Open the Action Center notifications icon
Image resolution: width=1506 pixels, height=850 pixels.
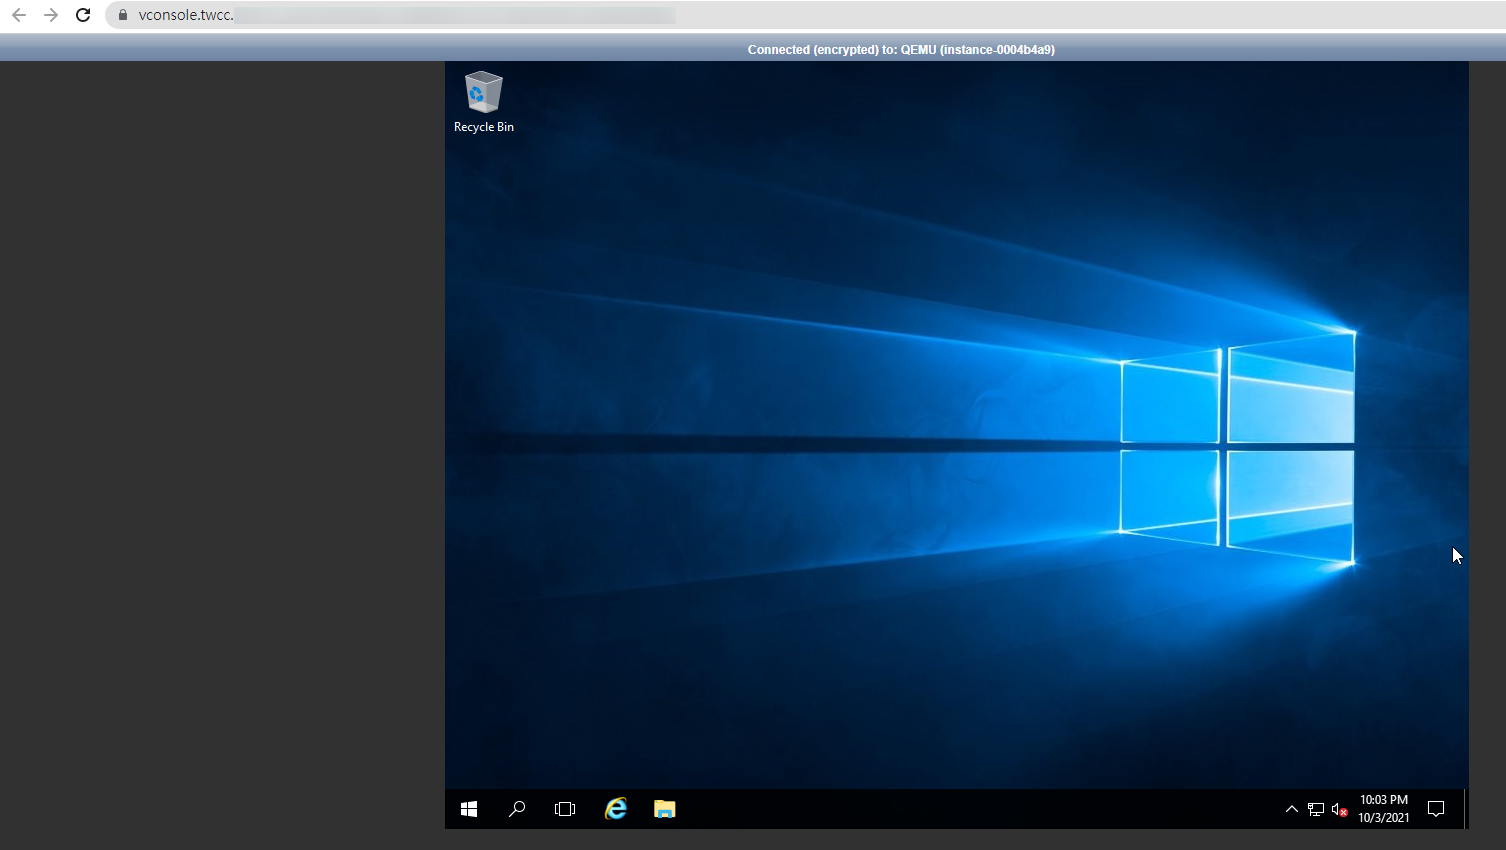[x=1436, y=809]
